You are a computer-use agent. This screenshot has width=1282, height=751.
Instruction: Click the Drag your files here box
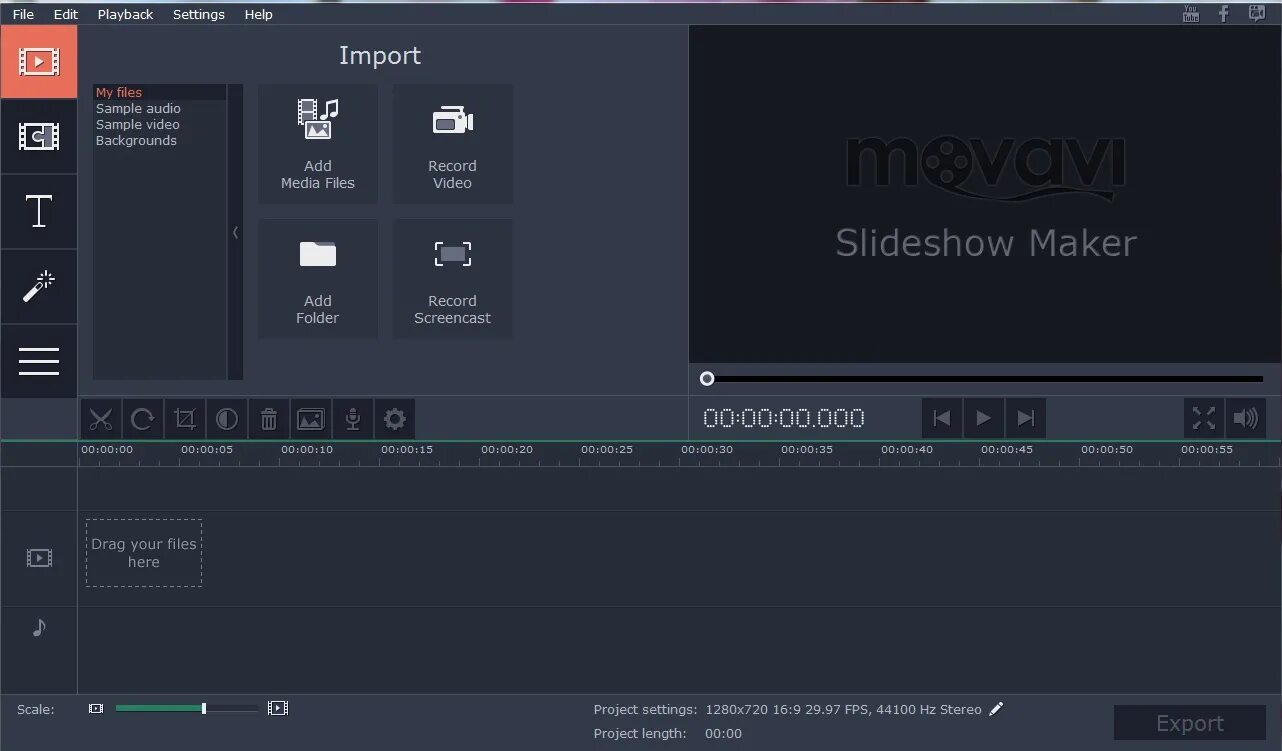[x=144, y=553]
